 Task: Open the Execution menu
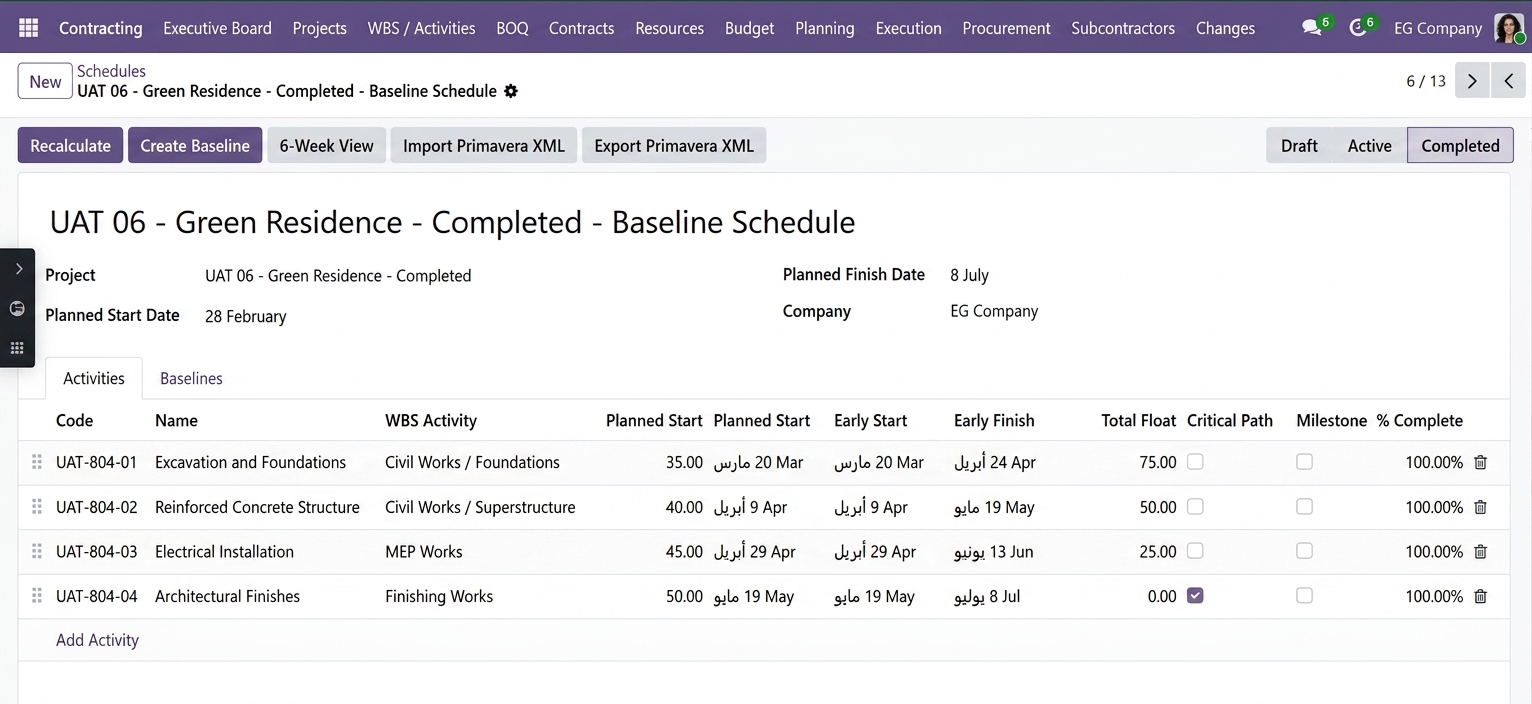[908, 28]
